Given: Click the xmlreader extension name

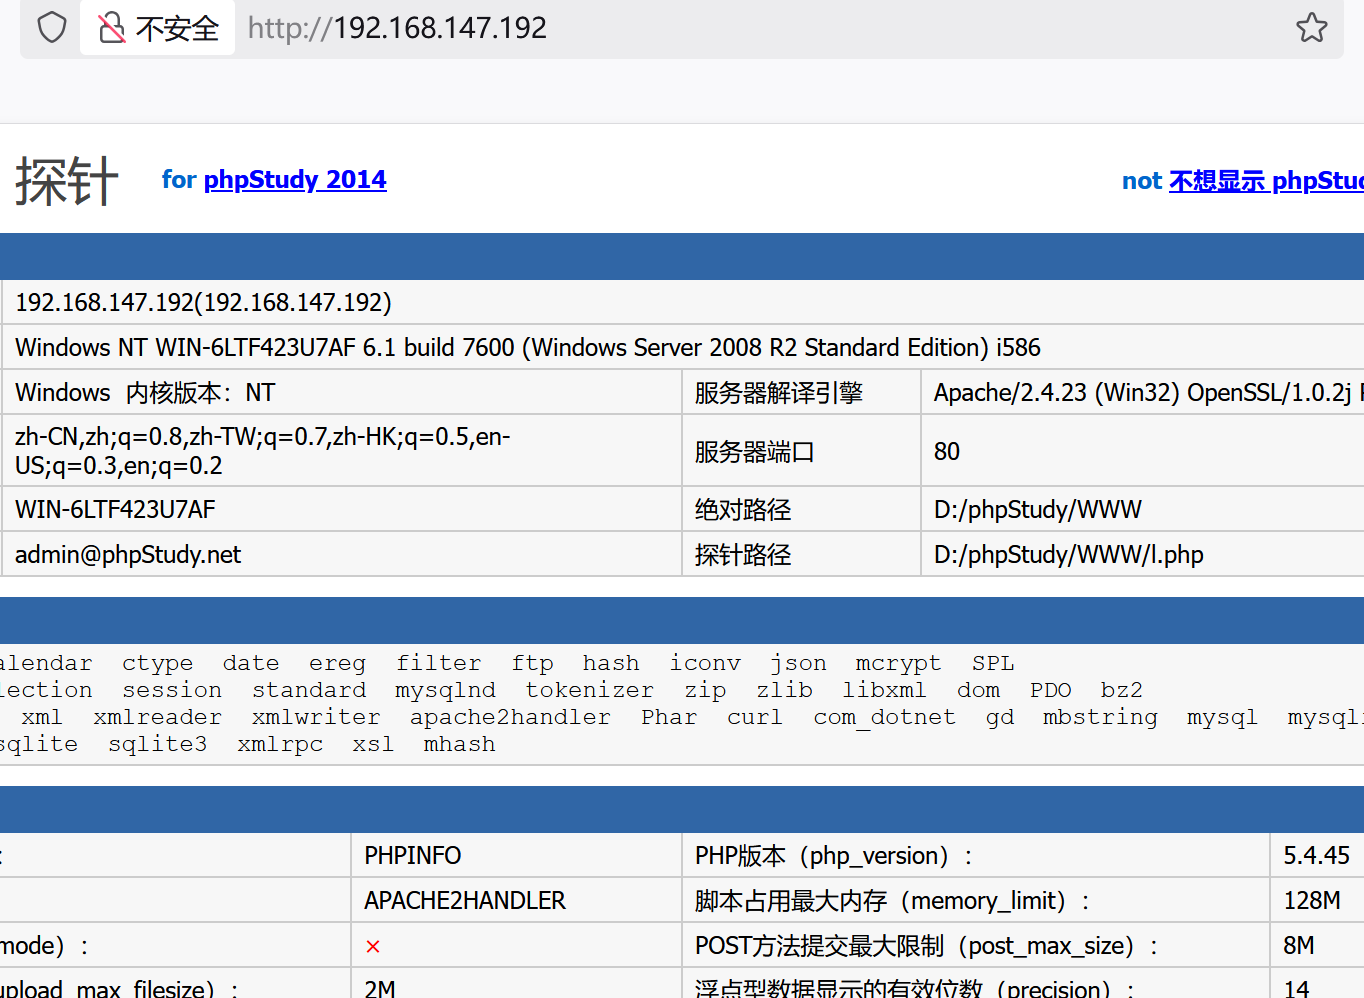Looking at the screenshot, I should tap(158, 717).
